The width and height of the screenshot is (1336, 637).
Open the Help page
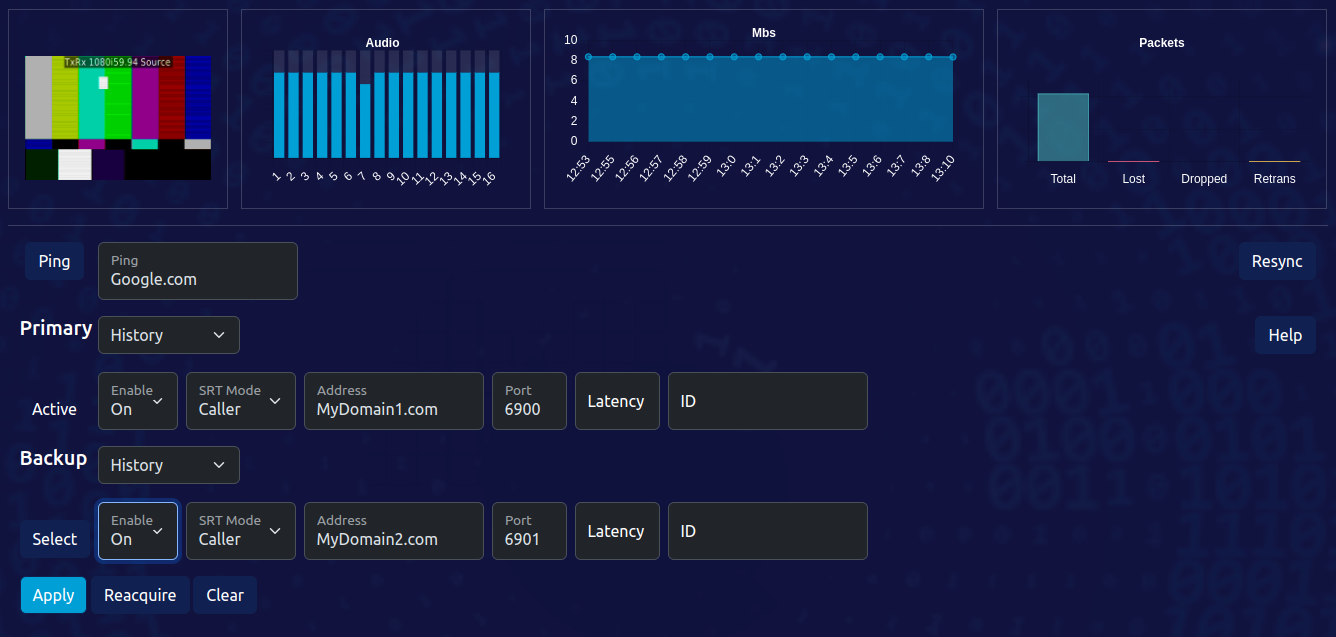1284,335
